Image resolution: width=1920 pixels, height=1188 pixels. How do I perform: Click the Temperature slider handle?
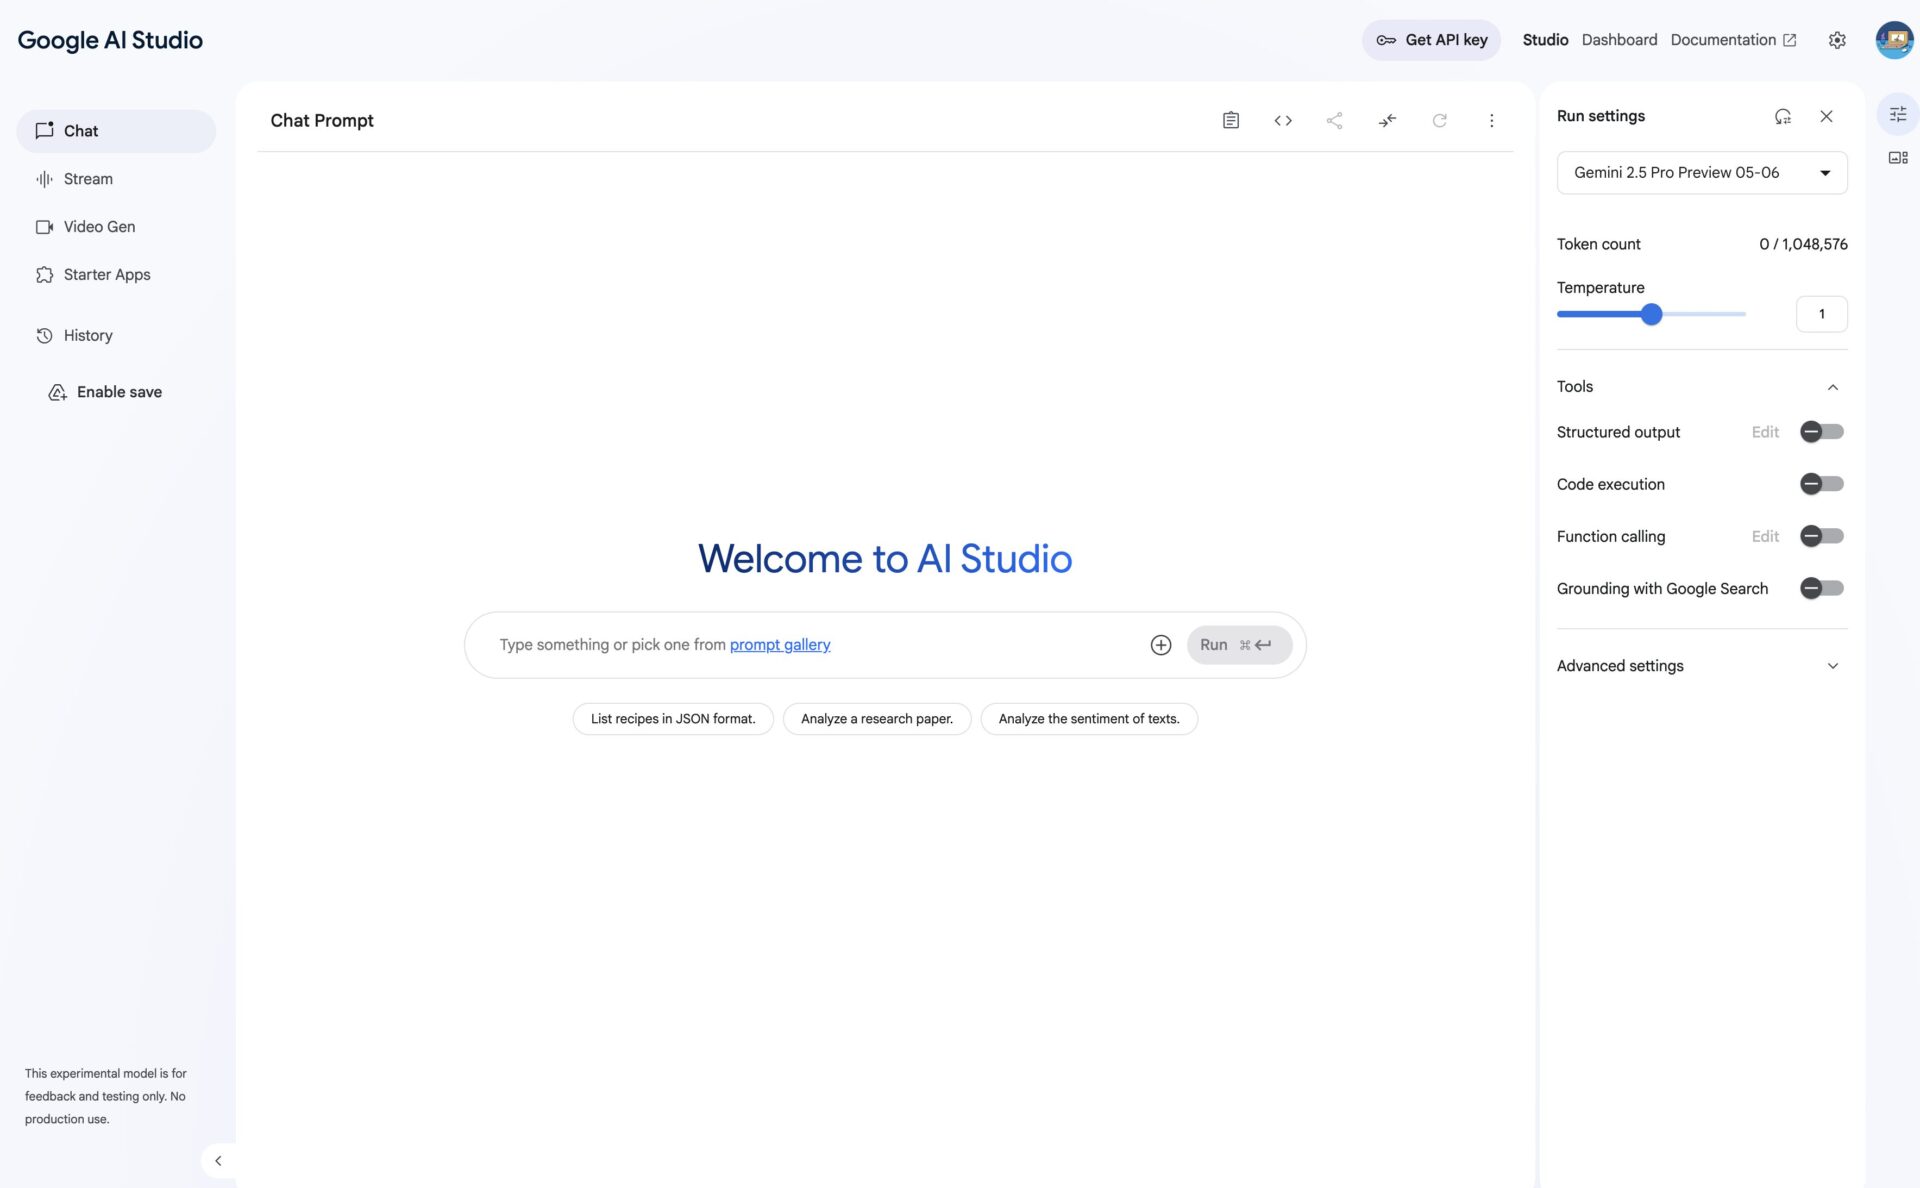tap(1651, 314)
